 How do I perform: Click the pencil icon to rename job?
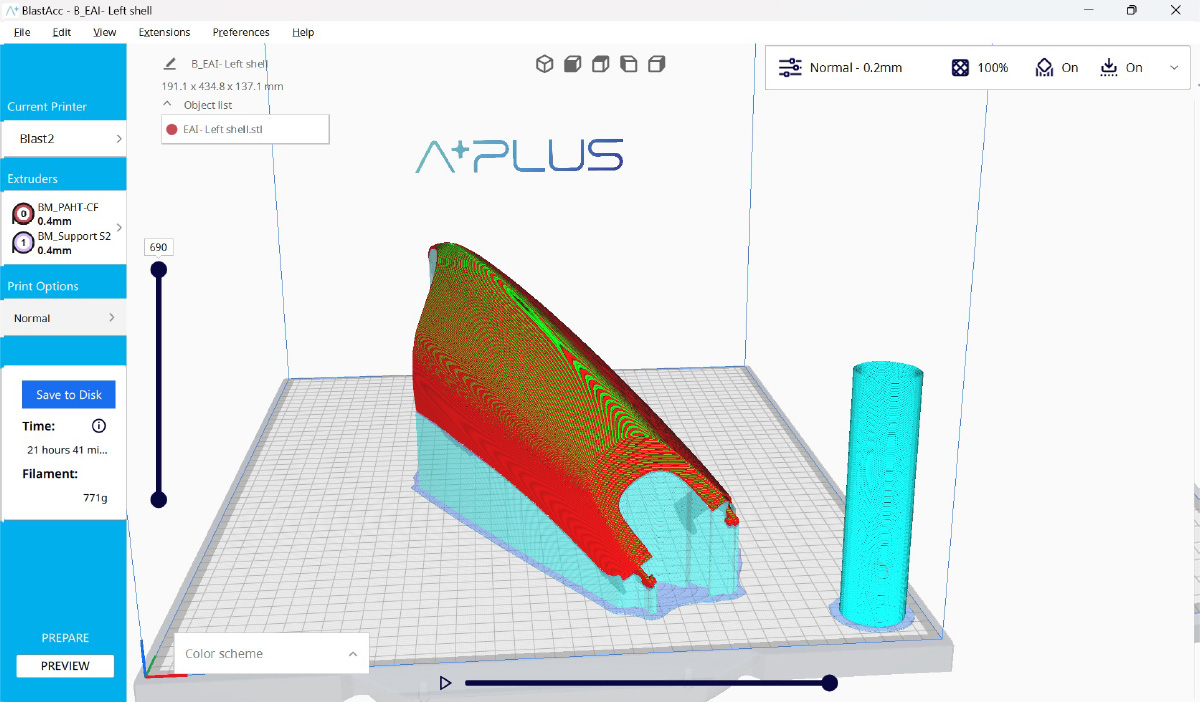point(170,63)
